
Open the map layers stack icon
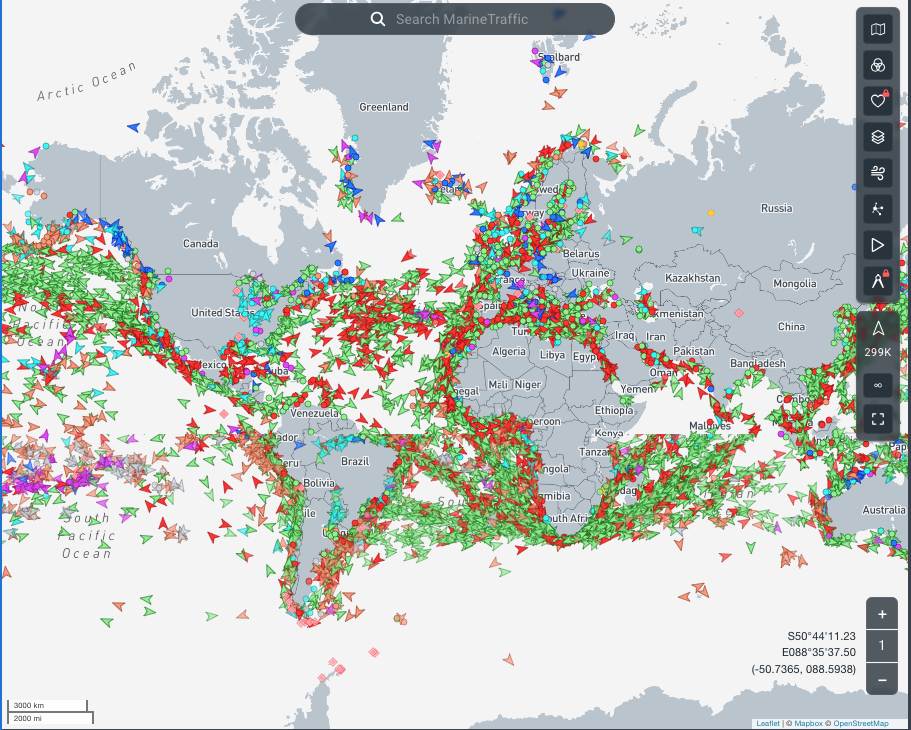(x=877, y=137)
